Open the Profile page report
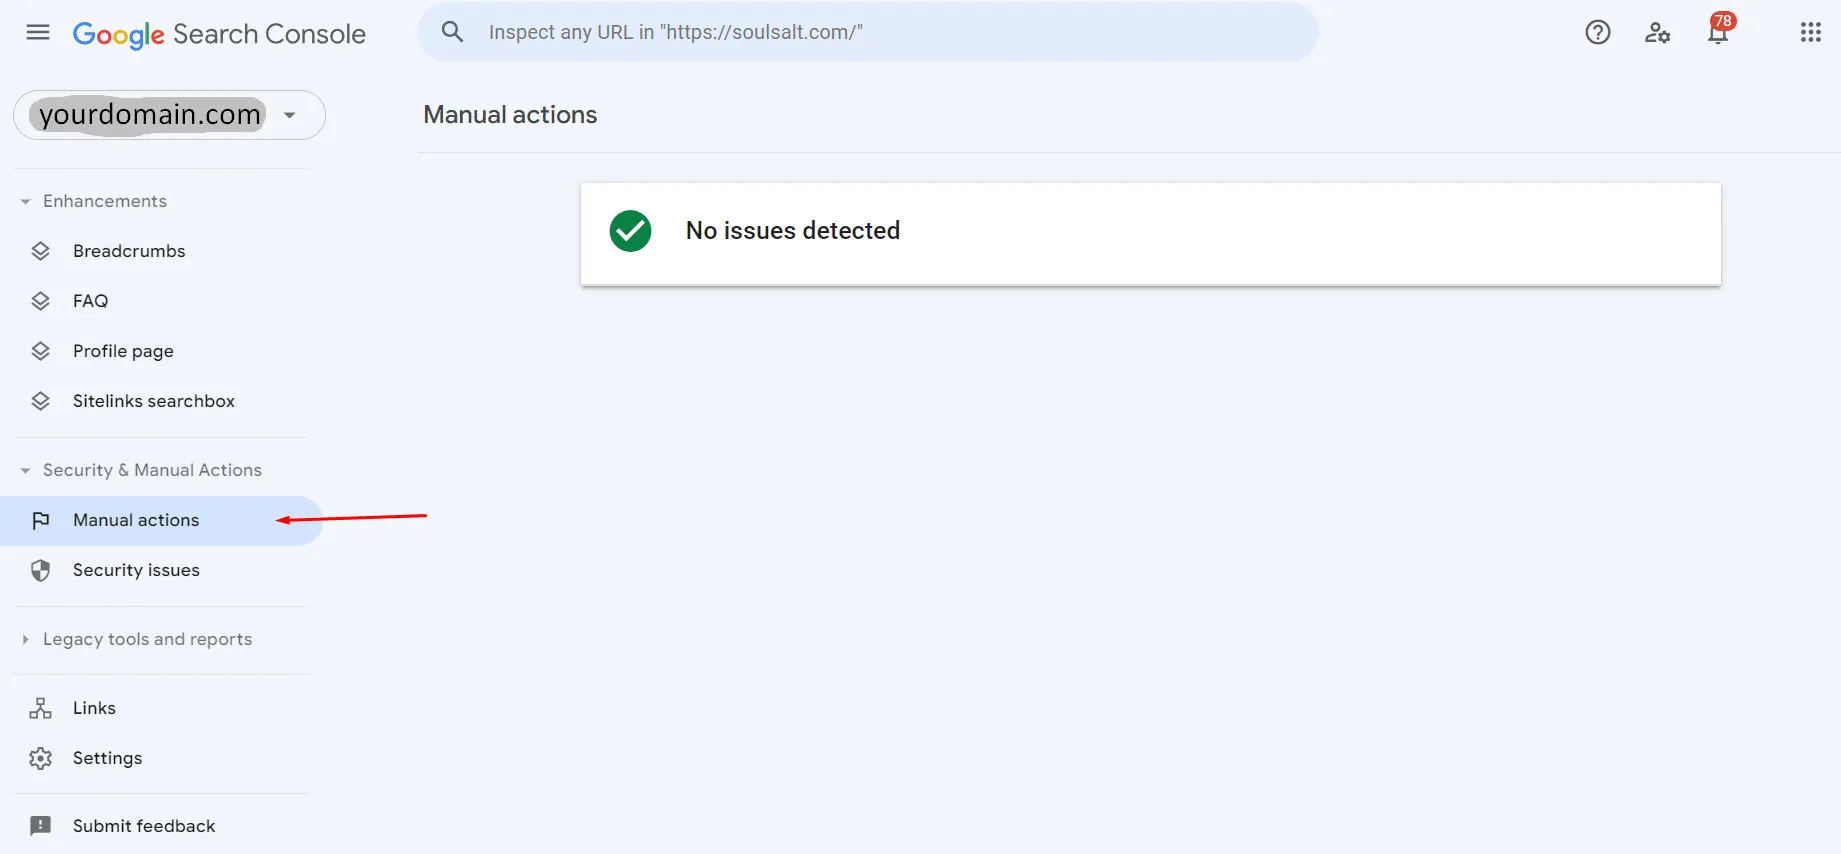 (123, 351)
